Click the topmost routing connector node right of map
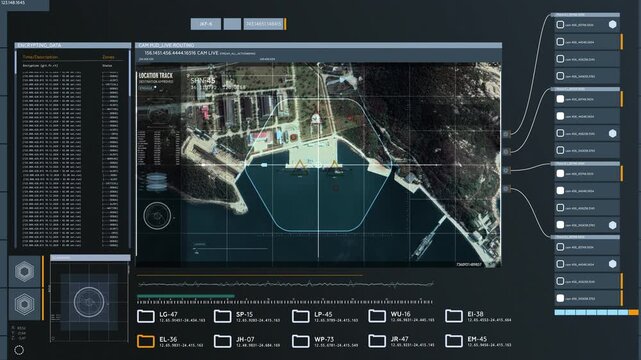This screenshot has height=360, width=641. tap(506, 134)
